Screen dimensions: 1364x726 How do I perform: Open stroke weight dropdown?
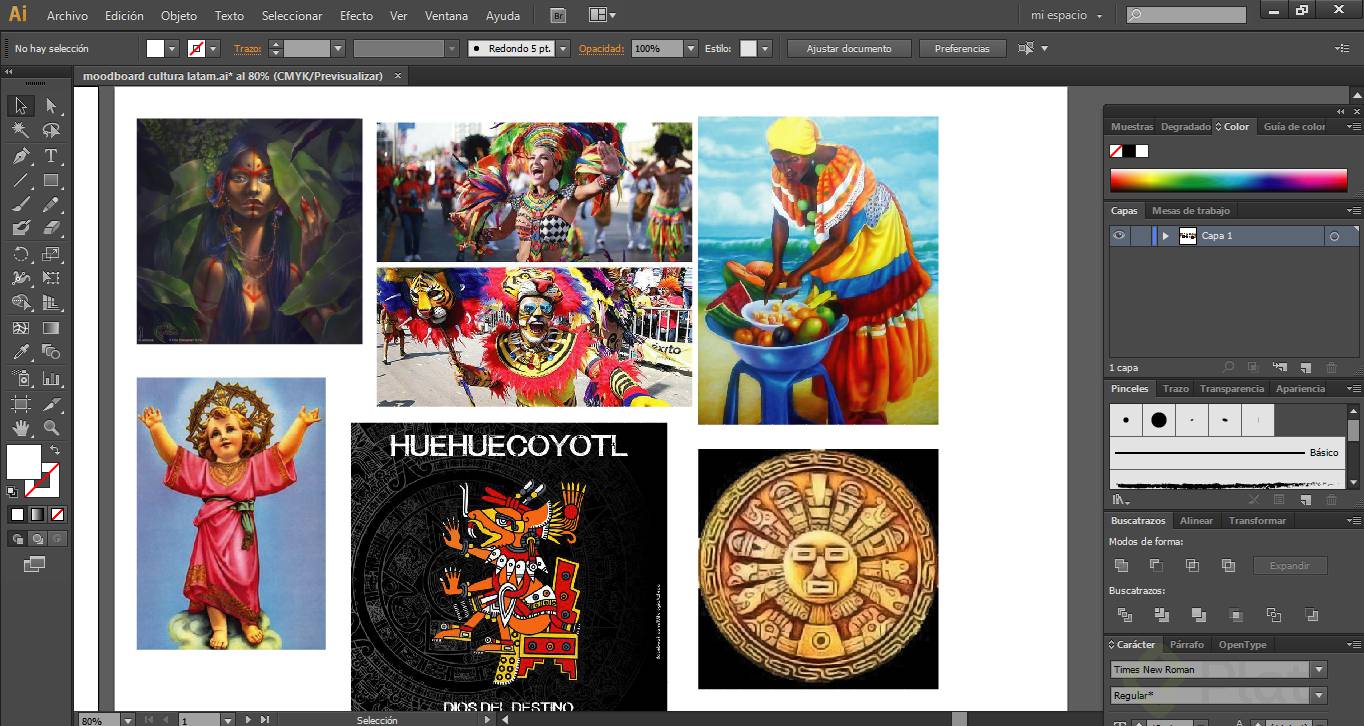(338, 48)
